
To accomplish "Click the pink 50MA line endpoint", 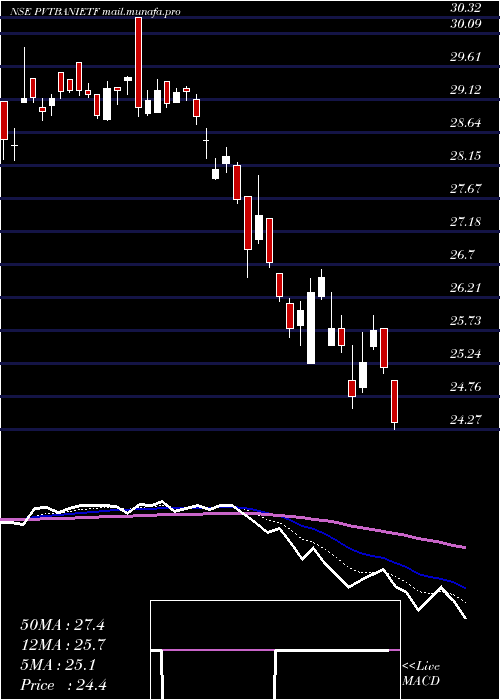I will 465,547.
